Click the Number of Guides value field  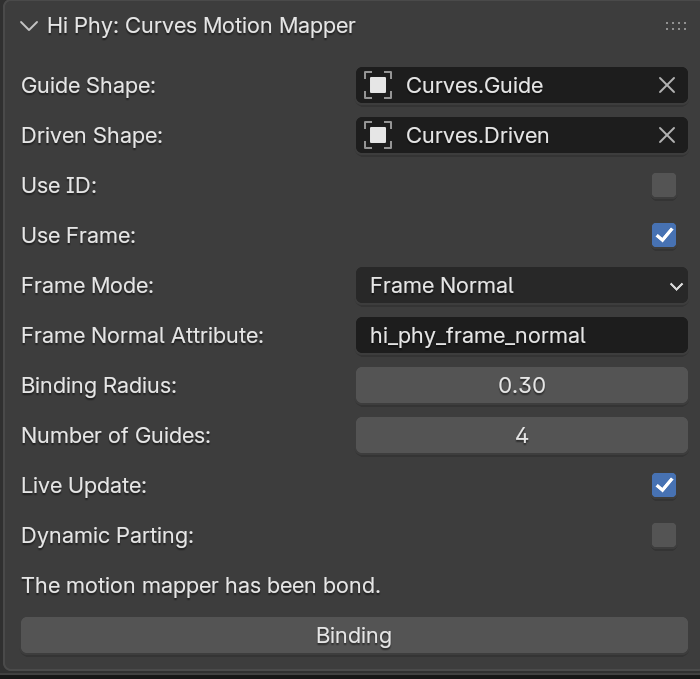[x=521, y=435]
